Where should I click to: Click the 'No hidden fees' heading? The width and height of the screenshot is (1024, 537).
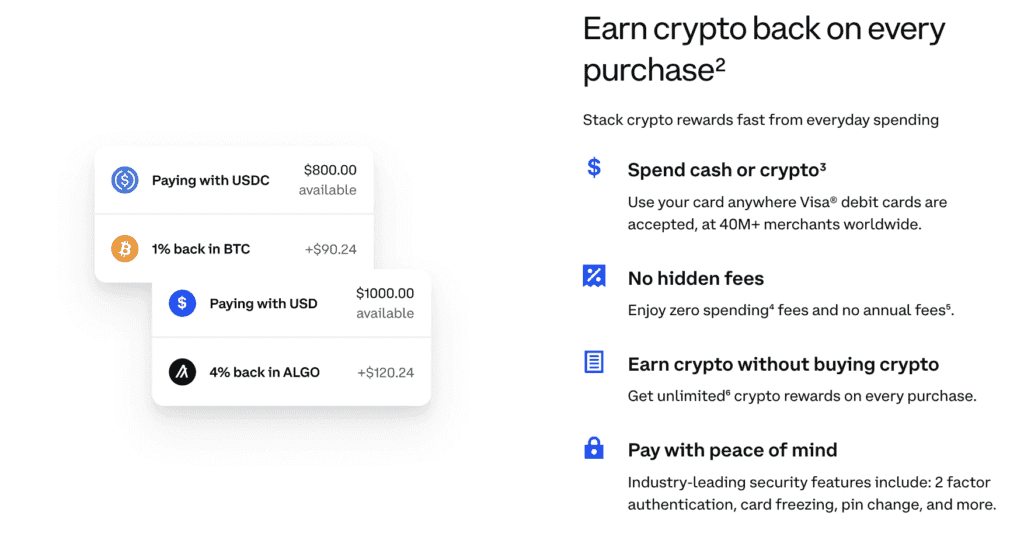click(696, 278)
